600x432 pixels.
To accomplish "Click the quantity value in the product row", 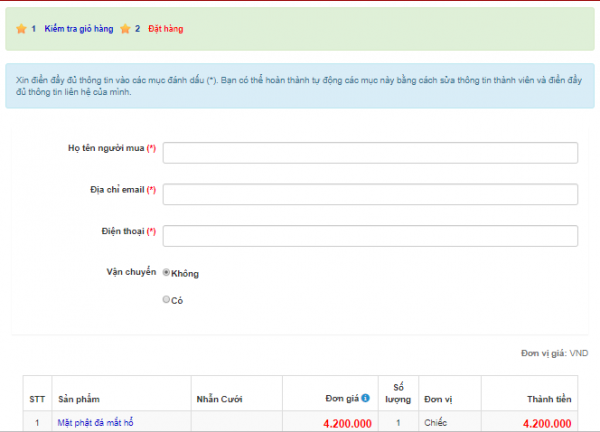I will tap(398, 423).
